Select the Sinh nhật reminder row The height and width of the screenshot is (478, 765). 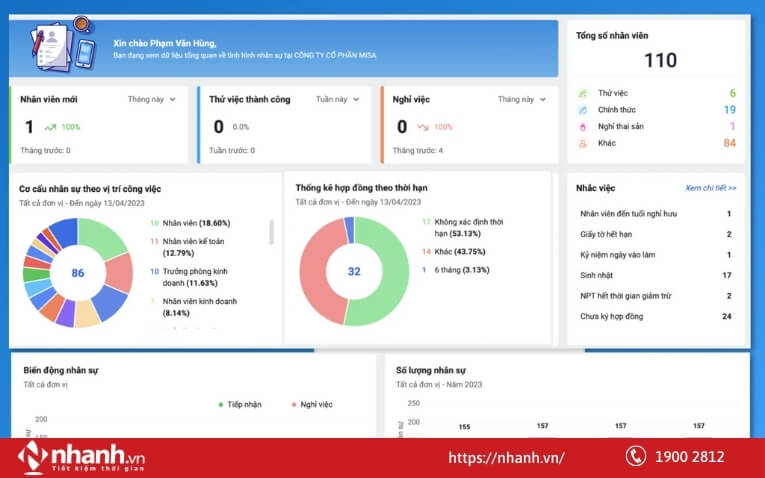point(655,275)
